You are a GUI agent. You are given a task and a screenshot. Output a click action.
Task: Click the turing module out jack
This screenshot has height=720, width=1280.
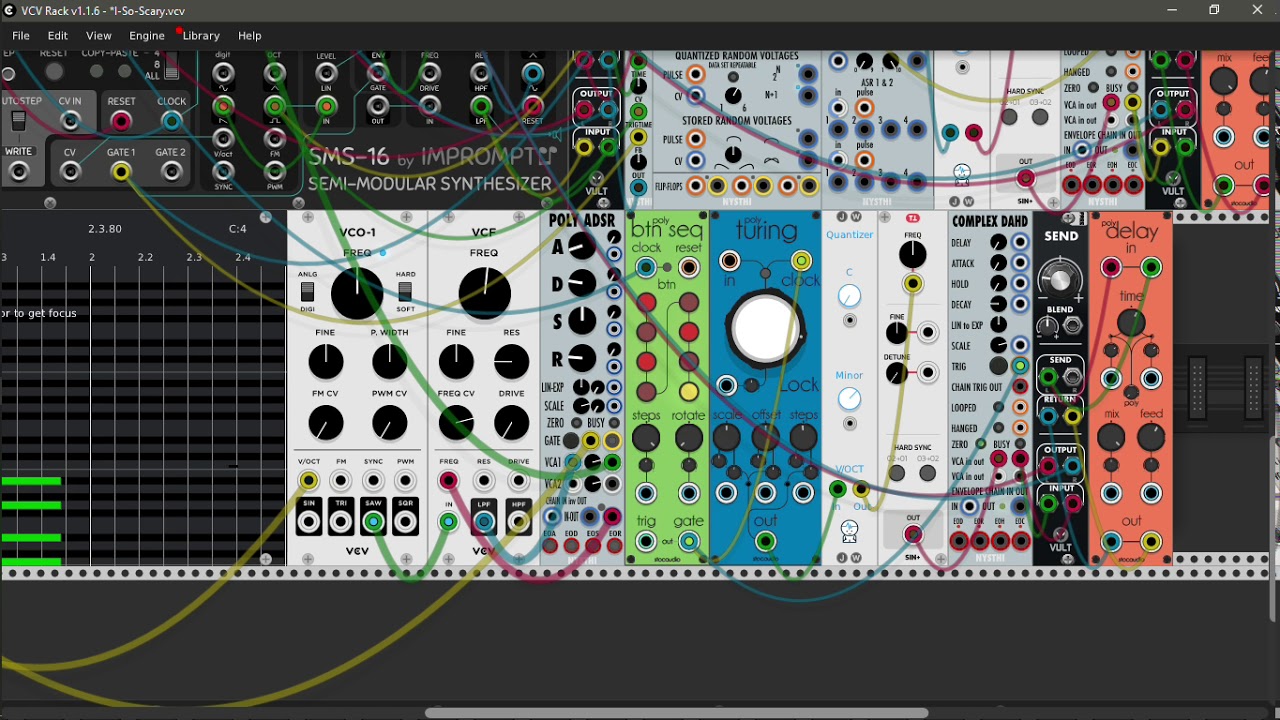point(765,542)
